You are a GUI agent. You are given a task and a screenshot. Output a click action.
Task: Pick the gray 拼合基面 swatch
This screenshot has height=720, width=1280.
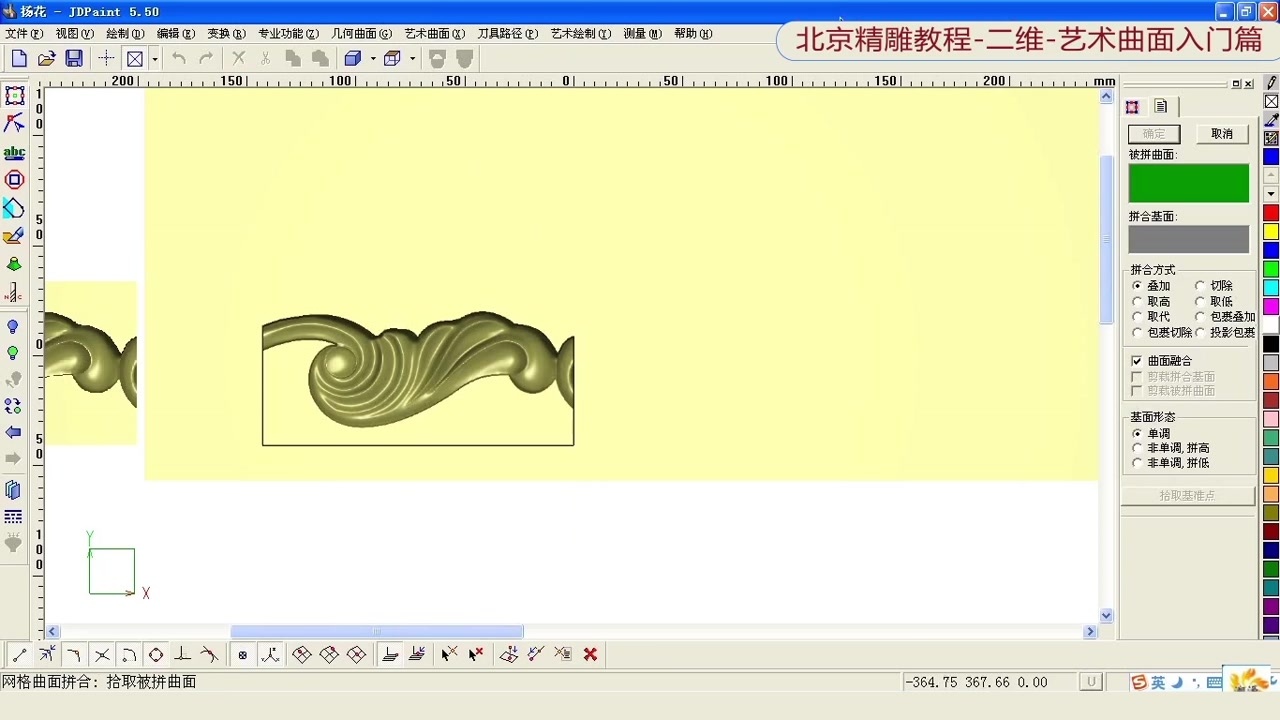pyautogui.click(x=1189, y=239)
